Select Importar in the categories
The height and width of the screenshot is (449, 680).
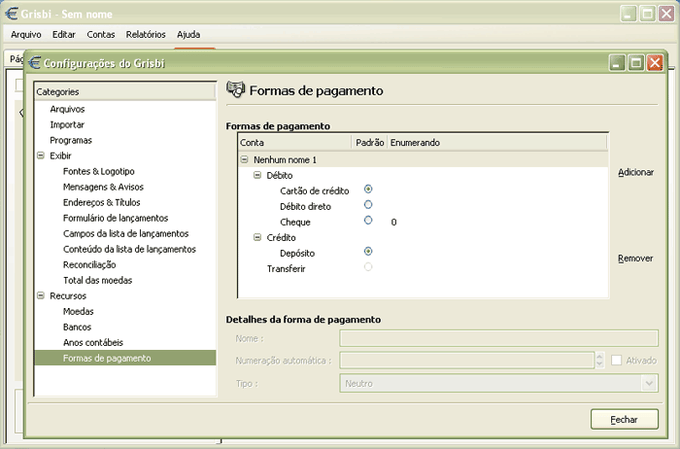[67, 125]
